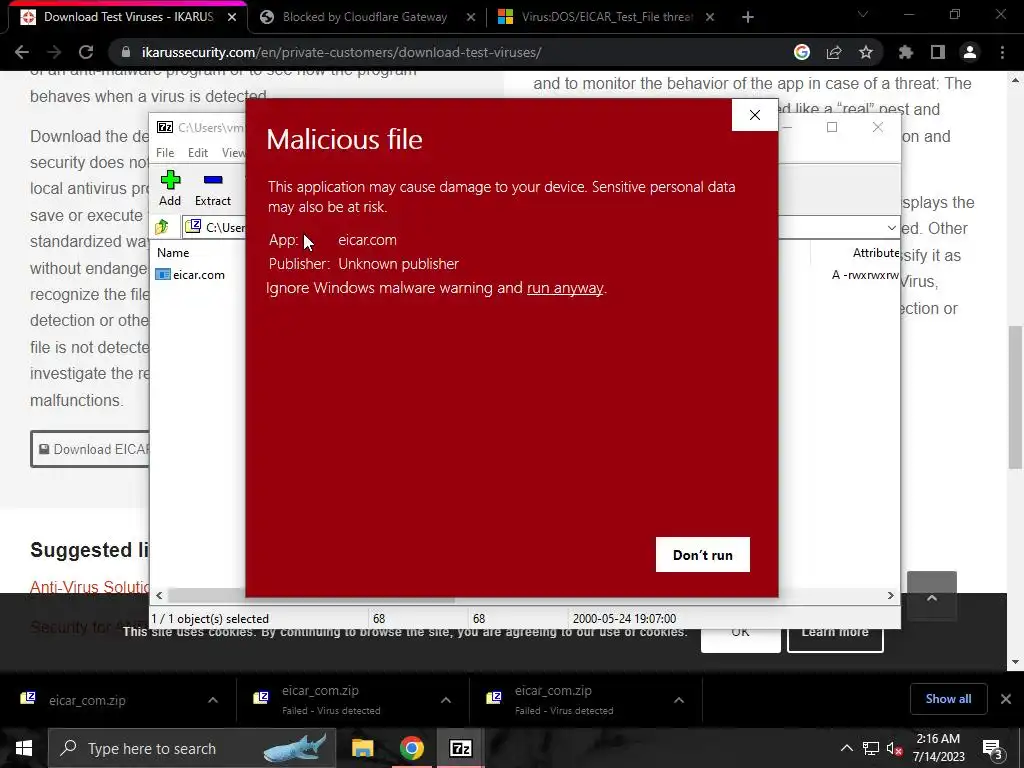The width and height of the screenshot is (1024, 768).
Task: Click the 7-Zip taskbar icon
Action: tap(460, 748)
